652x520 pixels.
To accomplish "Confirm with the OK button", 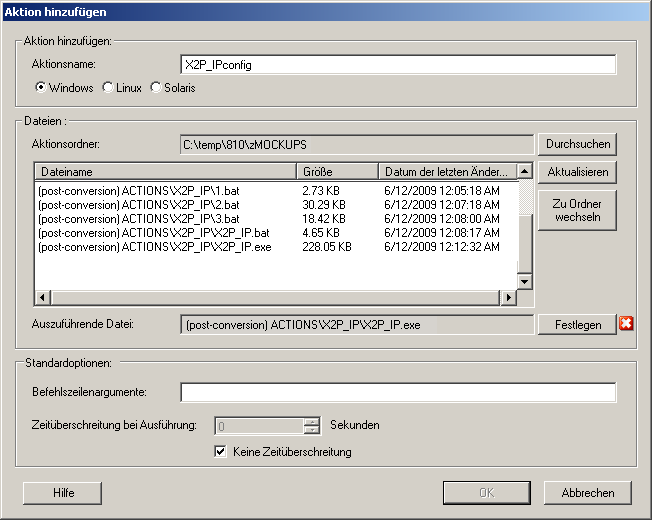I will click(x=487, y=493).
